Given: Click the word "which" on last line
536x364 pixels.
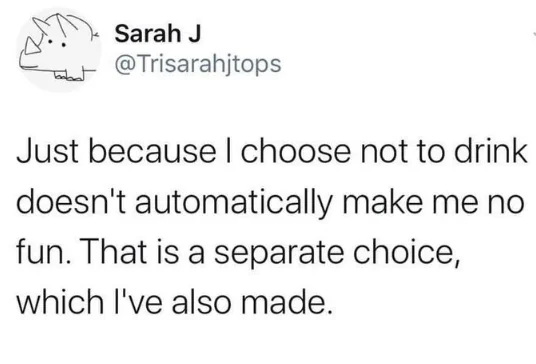Looking at the screenshot, I should (x=60, y=302).
